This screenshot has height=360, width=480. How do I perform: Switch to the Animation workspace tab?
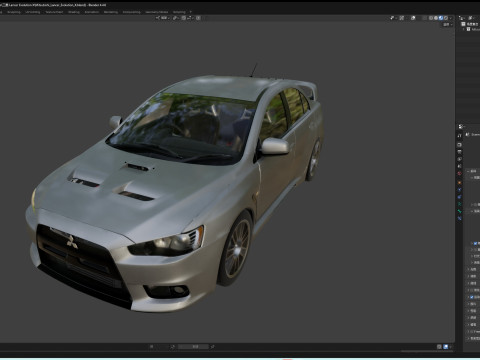click(92, 12)
